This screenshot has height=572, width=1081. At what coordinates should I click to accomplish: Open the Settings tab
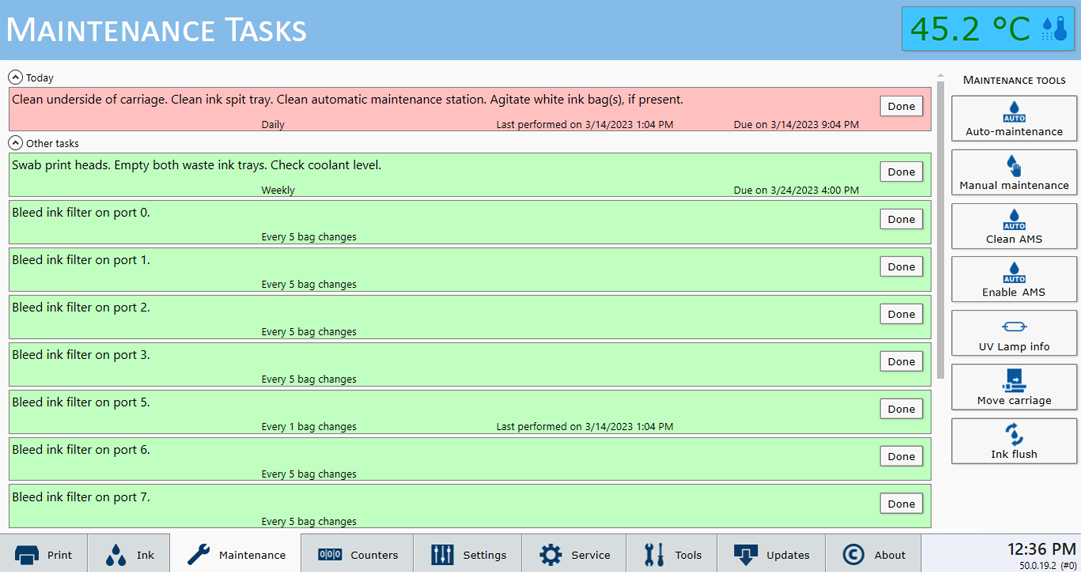click(469, 554)
